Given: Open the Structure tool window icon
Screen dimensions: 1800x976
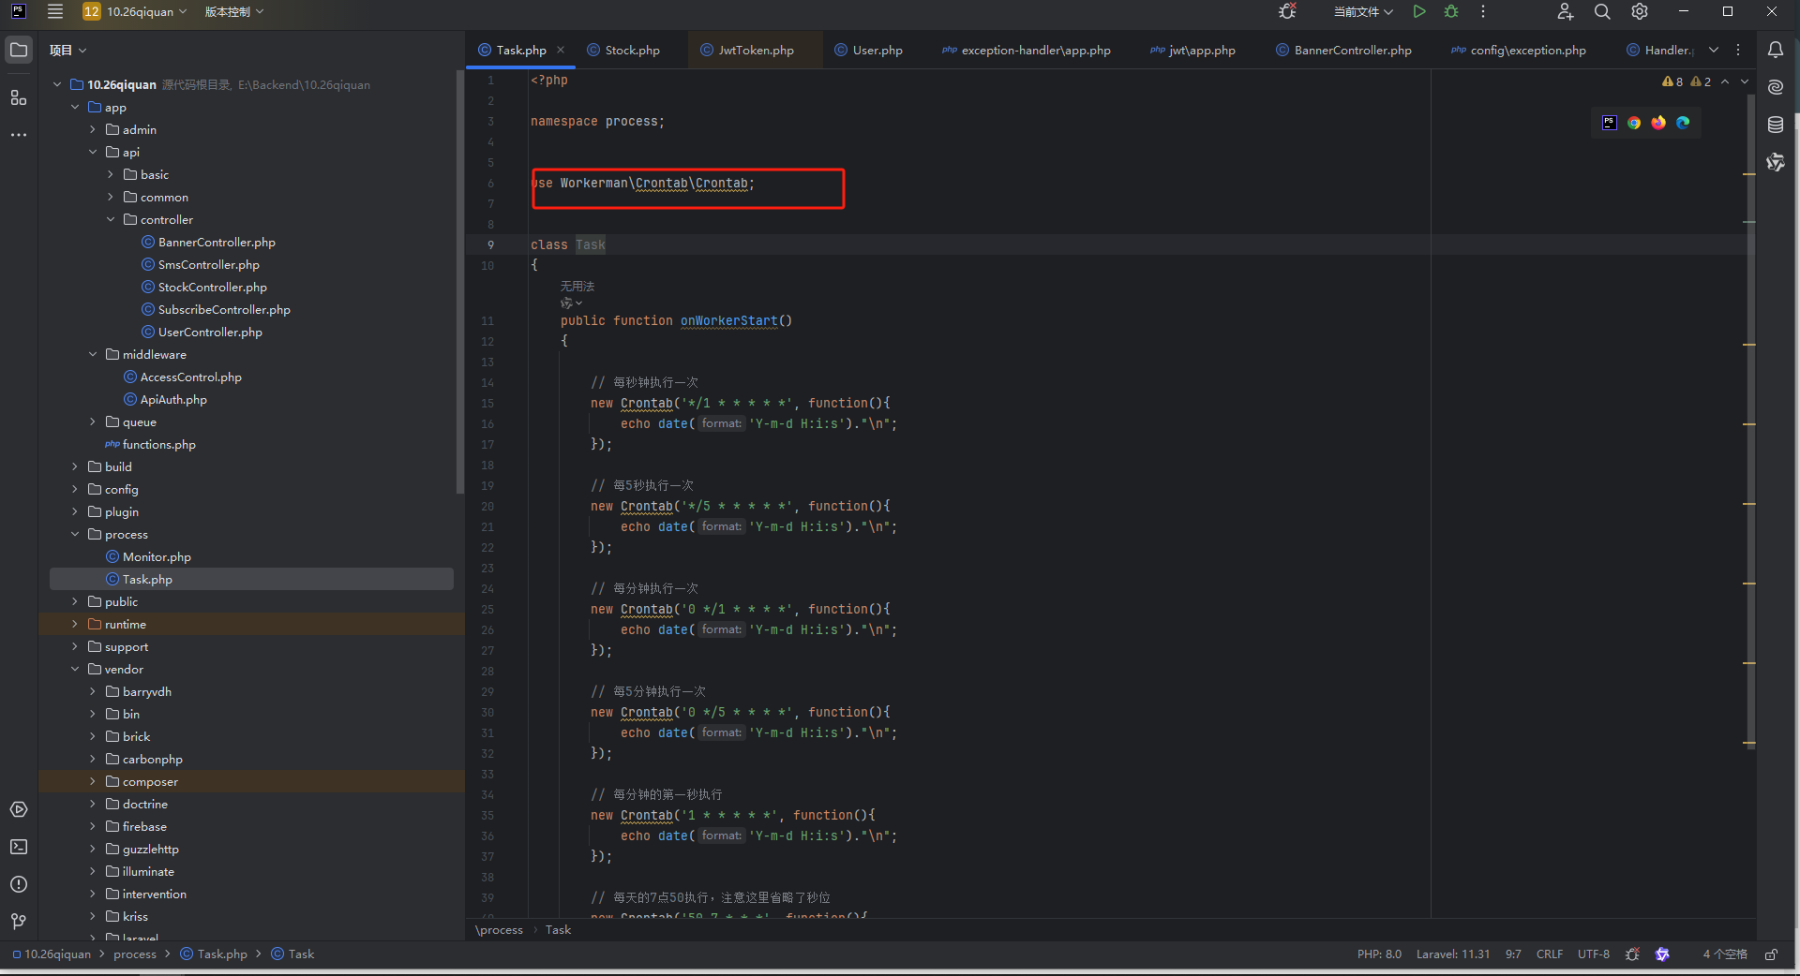Looking at the screenshot, I should click(x=19, y=97).
